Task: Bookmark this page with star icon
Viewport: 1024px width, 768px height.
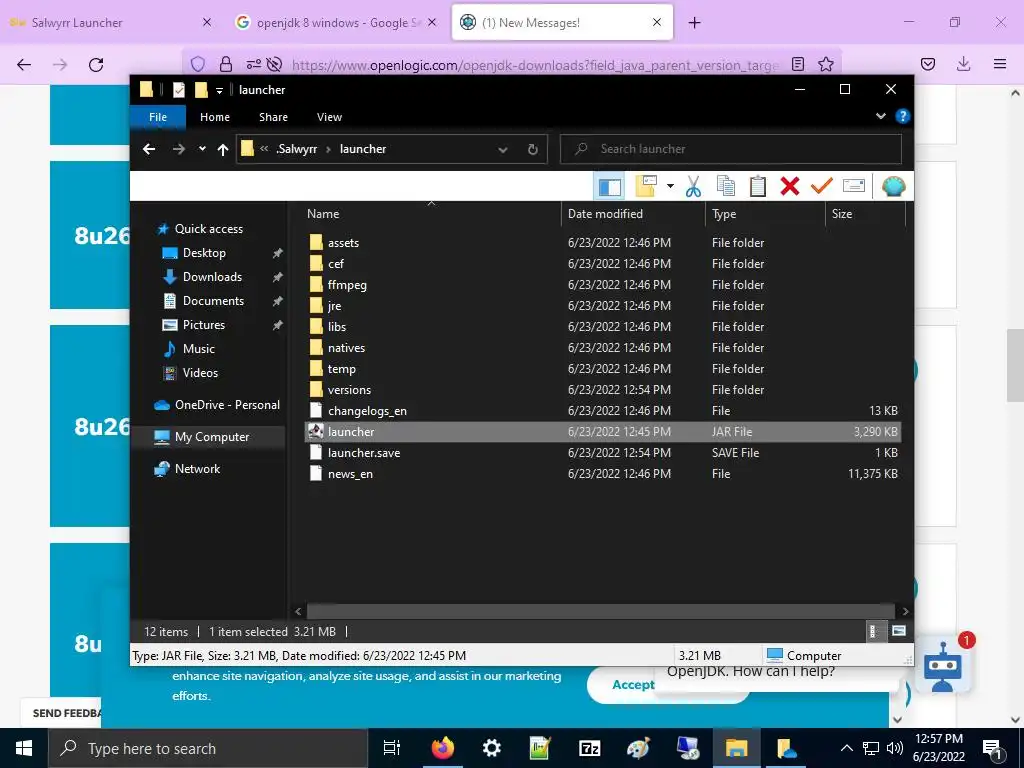Action: tap(825, 64)
